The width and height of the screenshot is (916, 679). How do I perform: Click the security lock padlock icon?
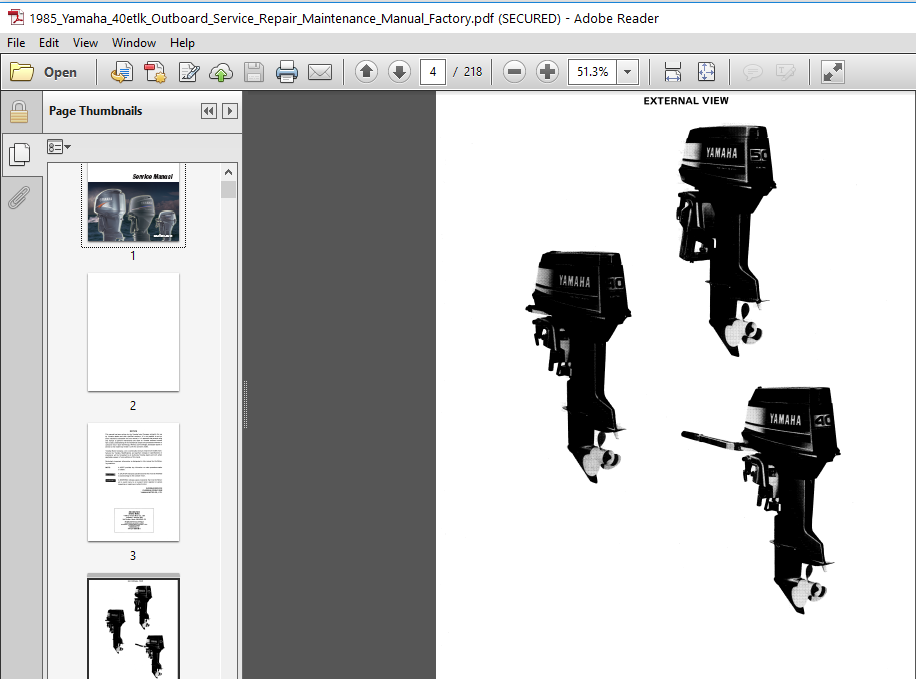tap(19, 112)
